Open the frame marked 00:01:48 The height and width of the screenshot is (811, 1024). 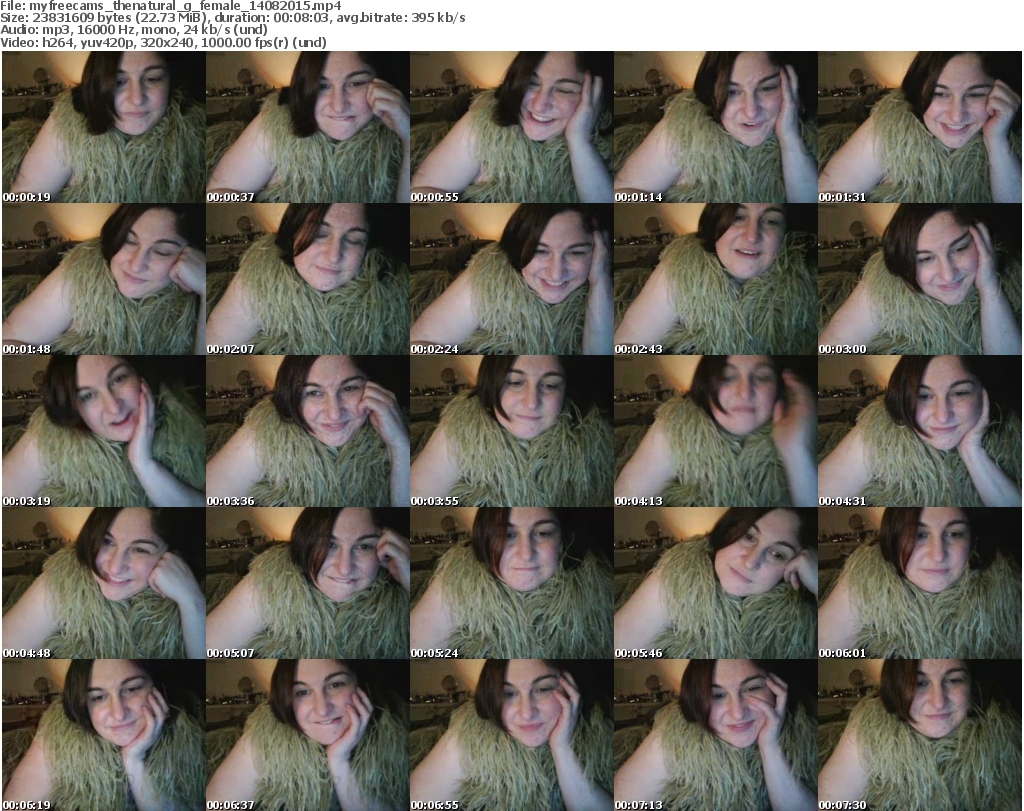104,279
